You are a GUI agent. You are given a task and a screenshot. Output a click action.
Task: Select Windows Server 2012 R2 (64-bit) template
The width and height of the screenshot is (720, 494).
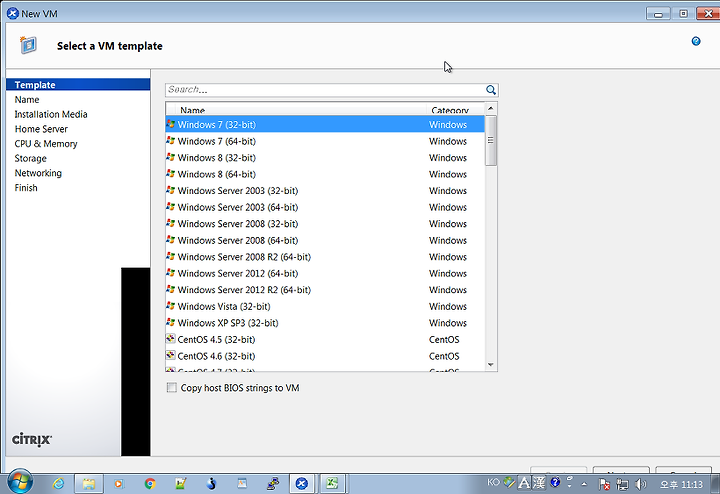coord(325,290)
